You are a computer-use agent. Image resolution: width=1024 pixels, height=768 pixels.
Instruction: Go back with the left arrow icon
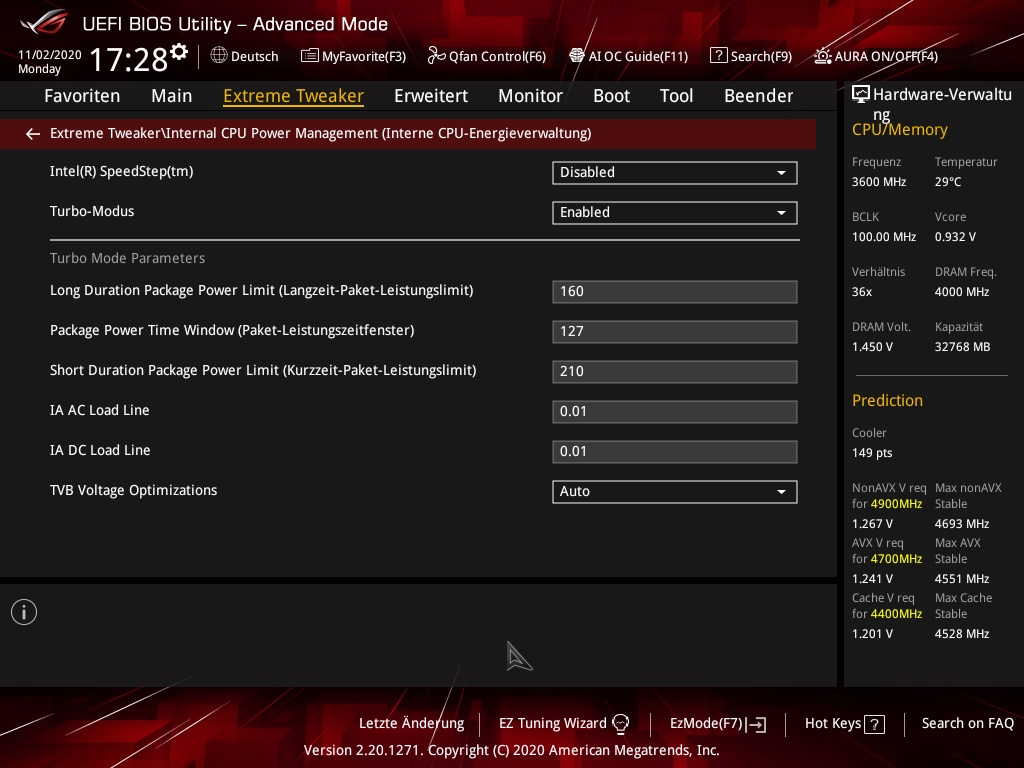pyautogui.click(x=33, y=134)
